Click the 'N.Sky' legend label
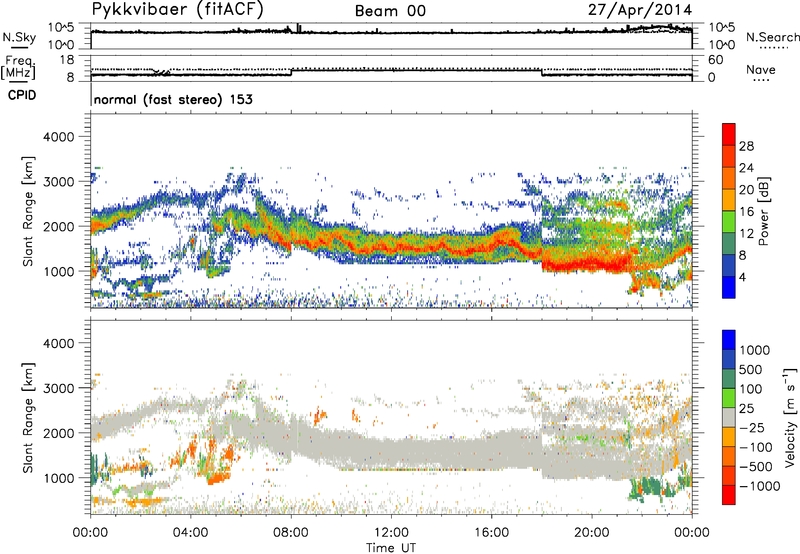The width and height of the screenshot is (800, 554). 19,37
